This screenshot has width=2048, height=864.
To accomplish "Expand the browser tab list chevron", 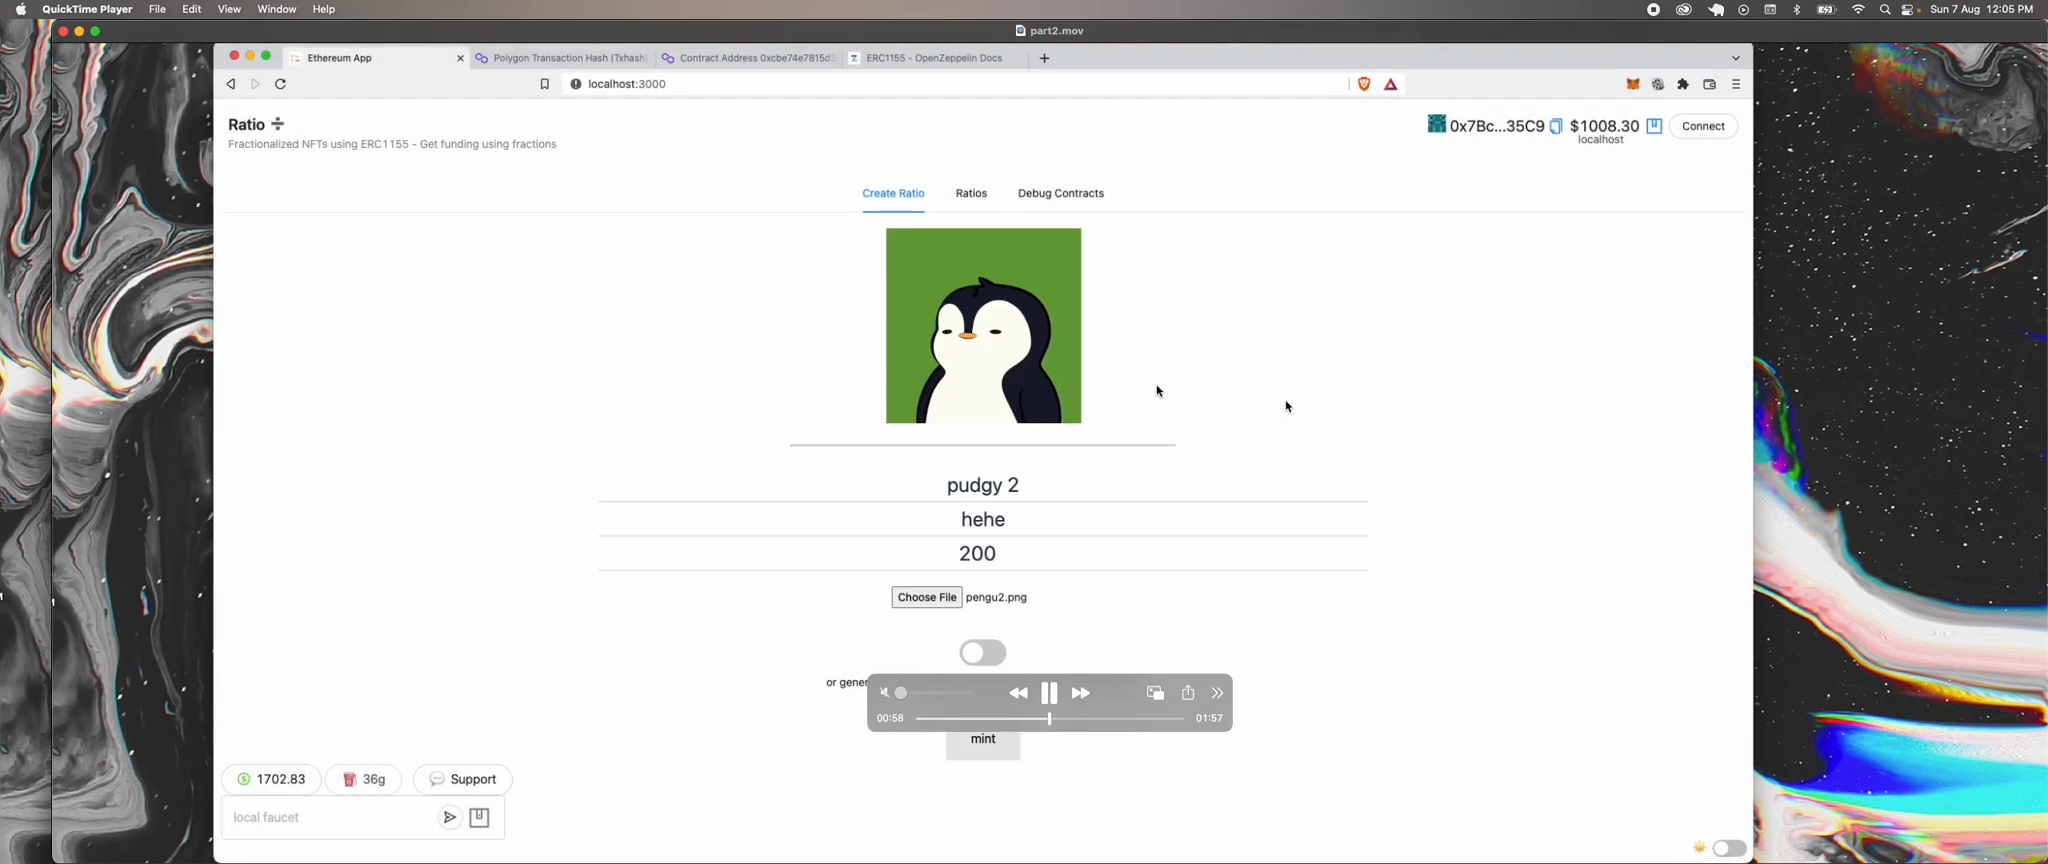I will pos(1736,58).
